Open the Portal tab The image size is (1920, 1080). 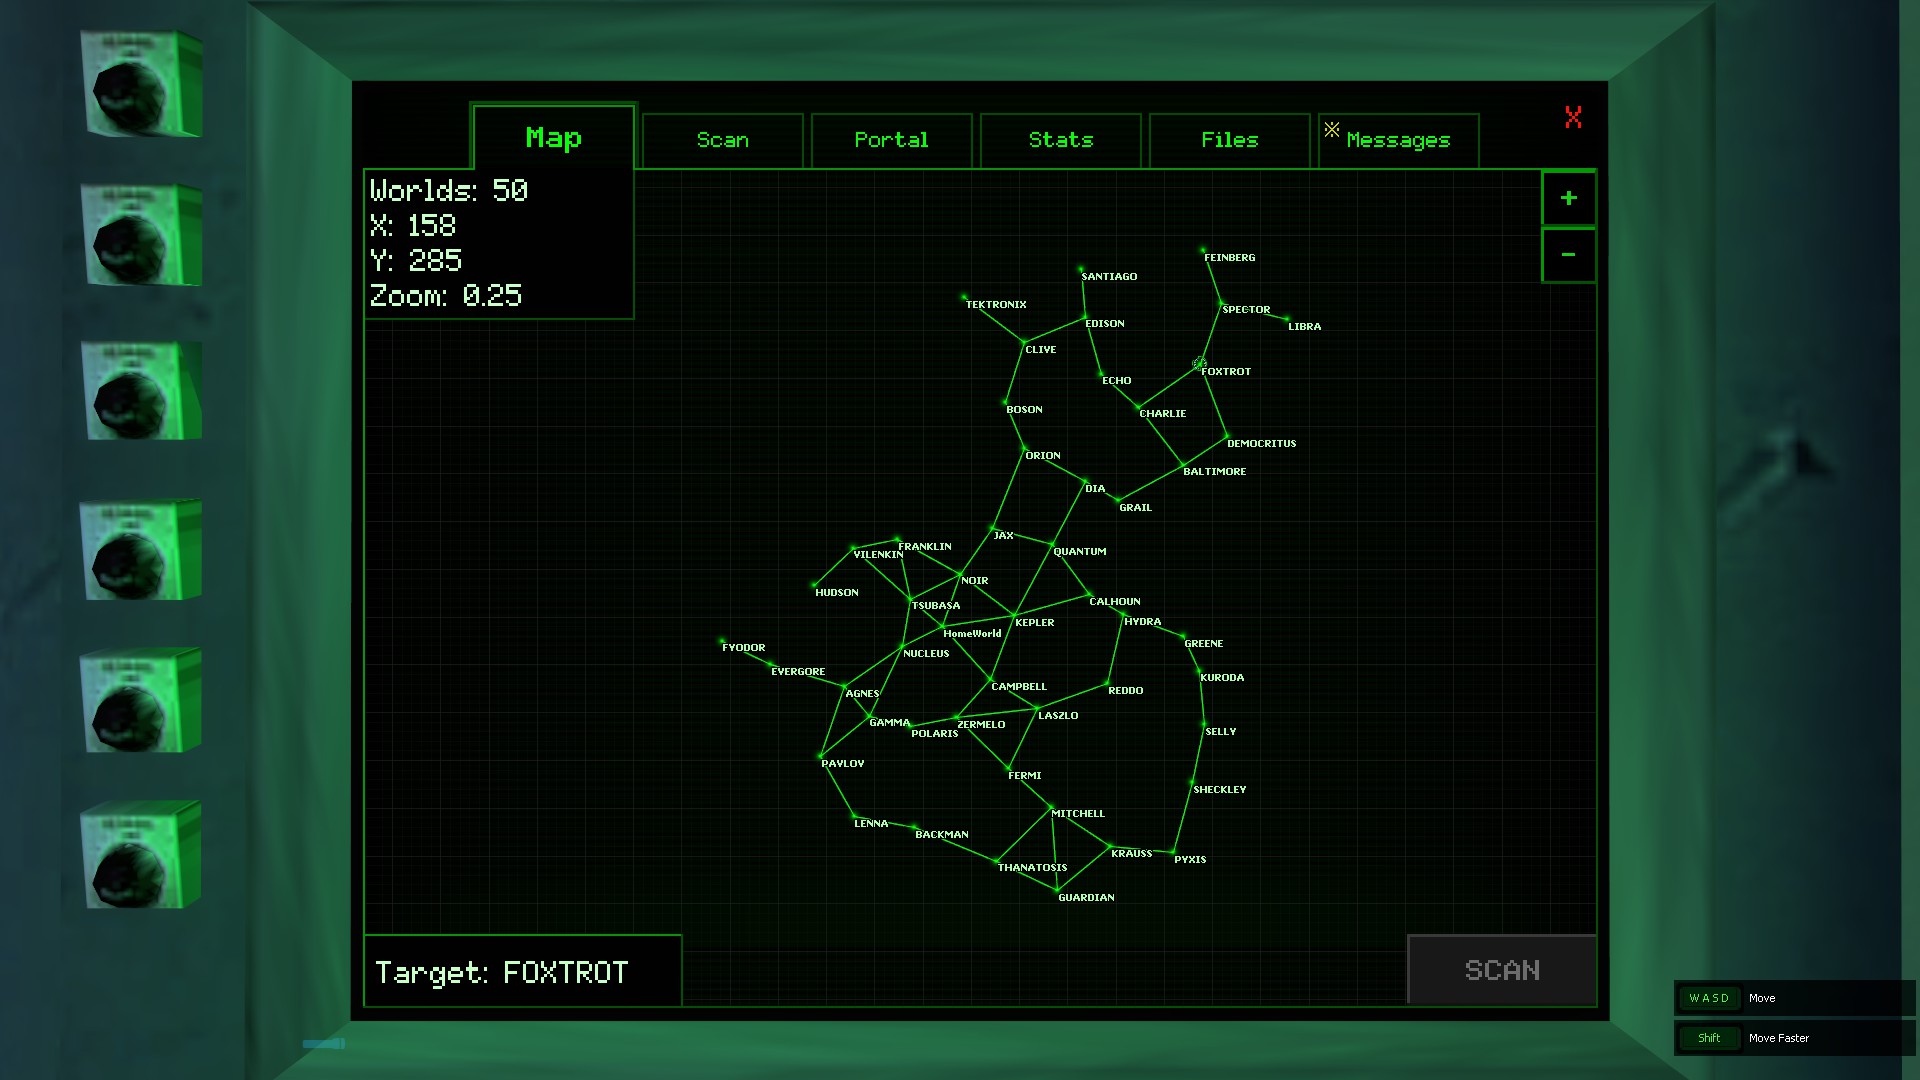(x=891, y=140)
